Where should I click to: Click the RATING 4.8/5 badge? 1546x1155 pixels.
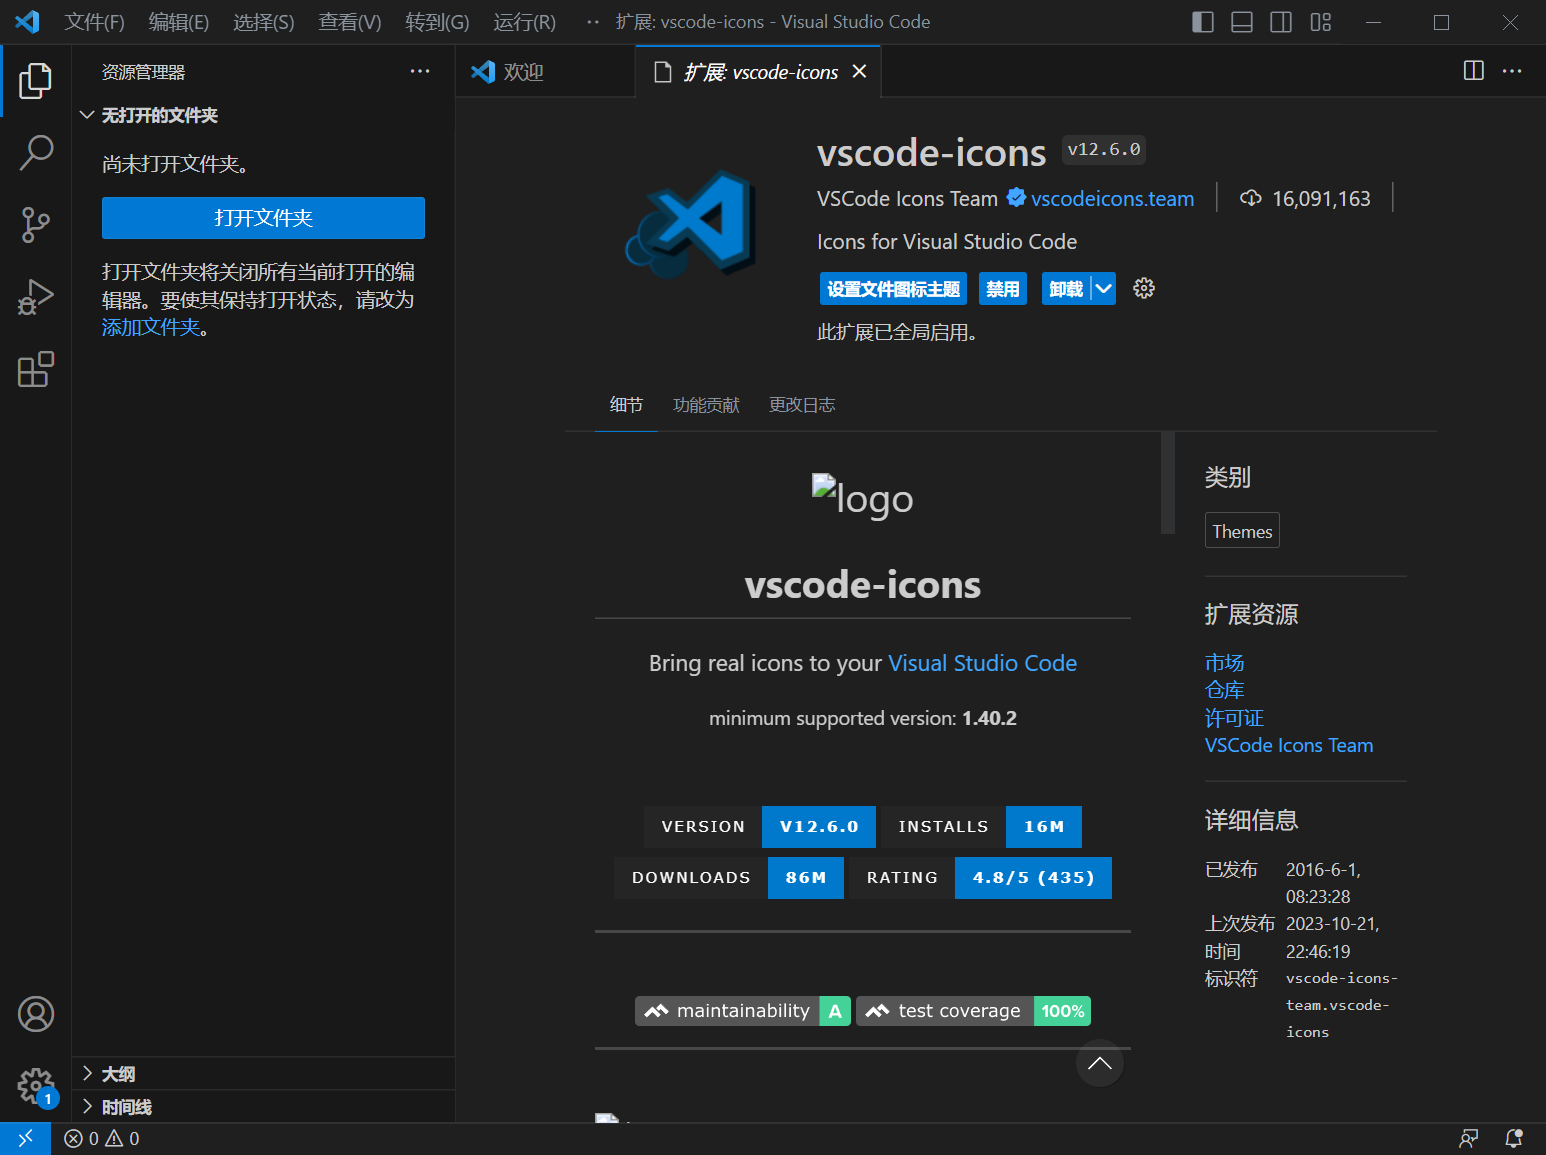980,878
